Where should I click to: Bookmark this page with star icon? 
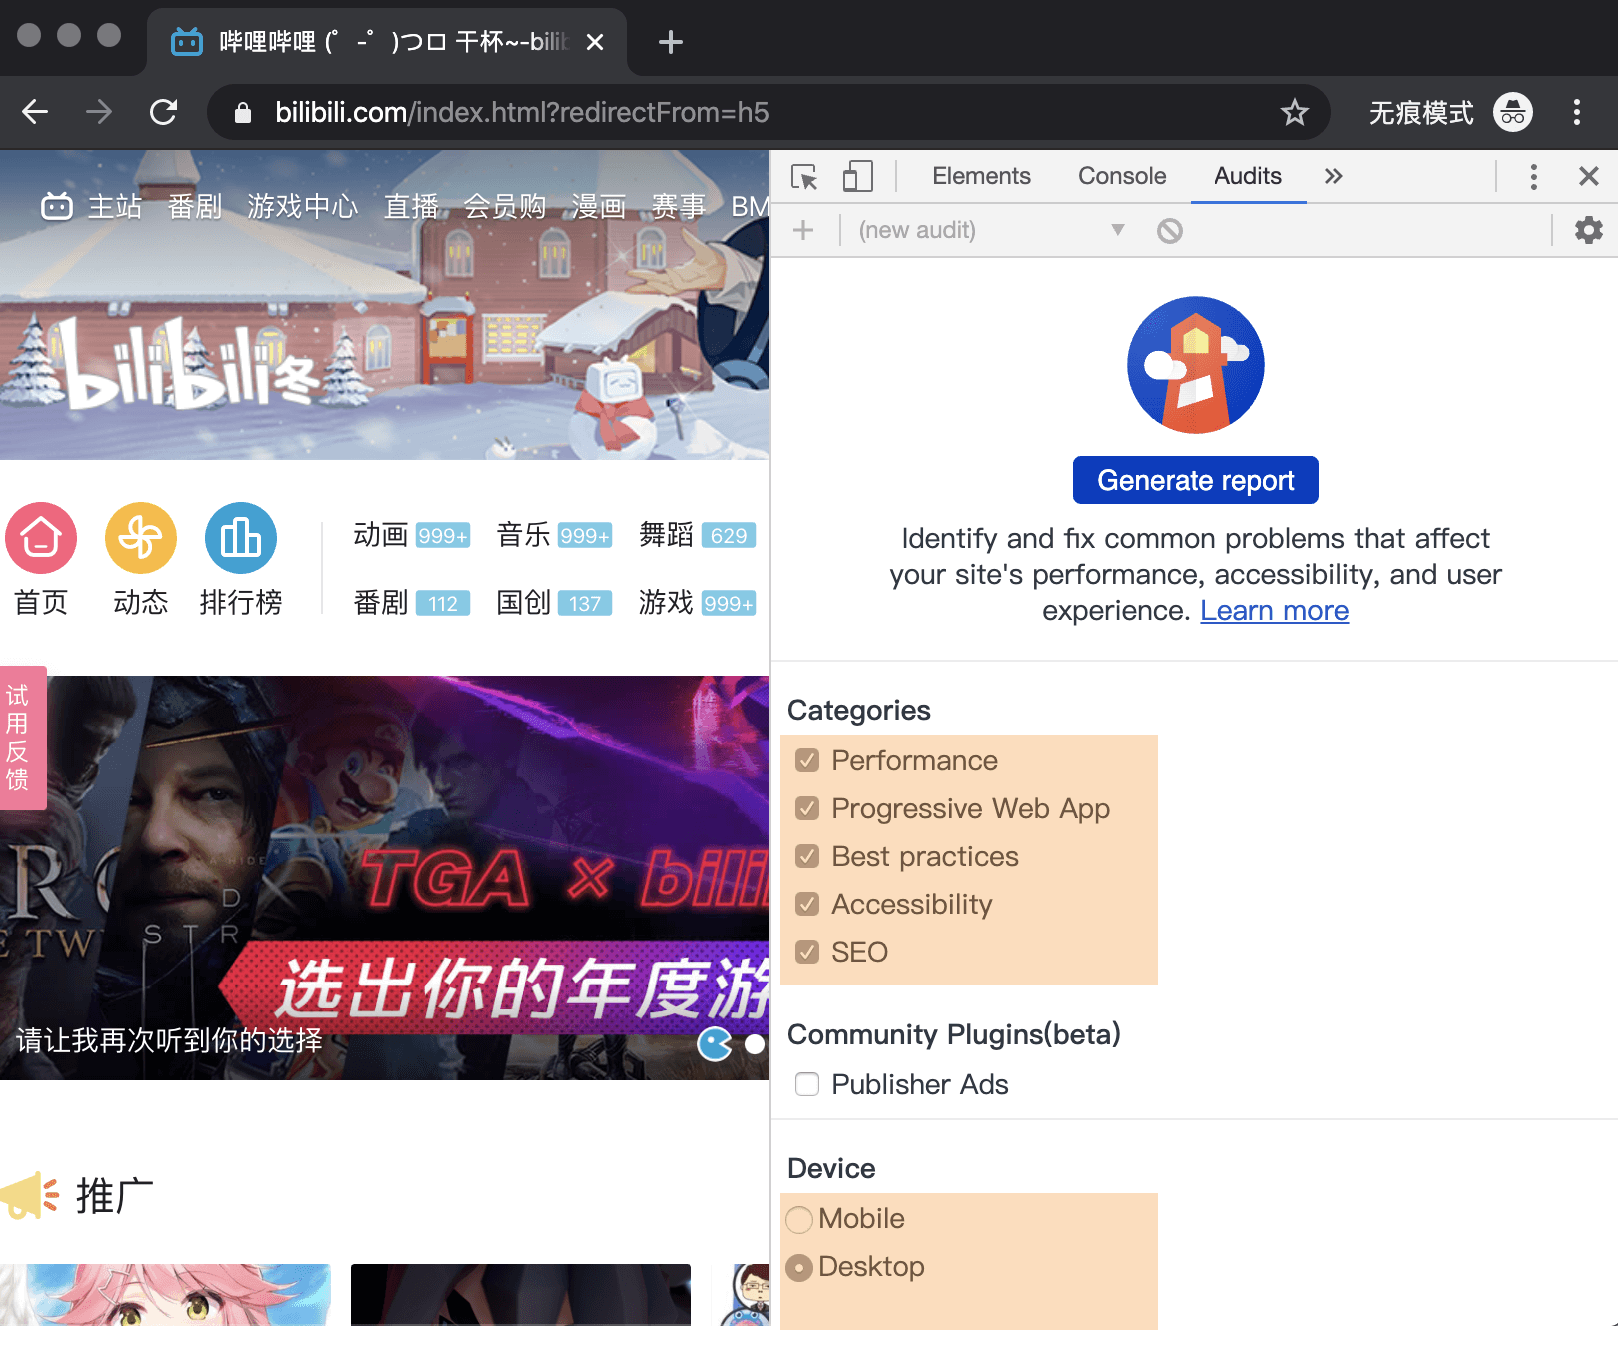tap(1294, 112)
